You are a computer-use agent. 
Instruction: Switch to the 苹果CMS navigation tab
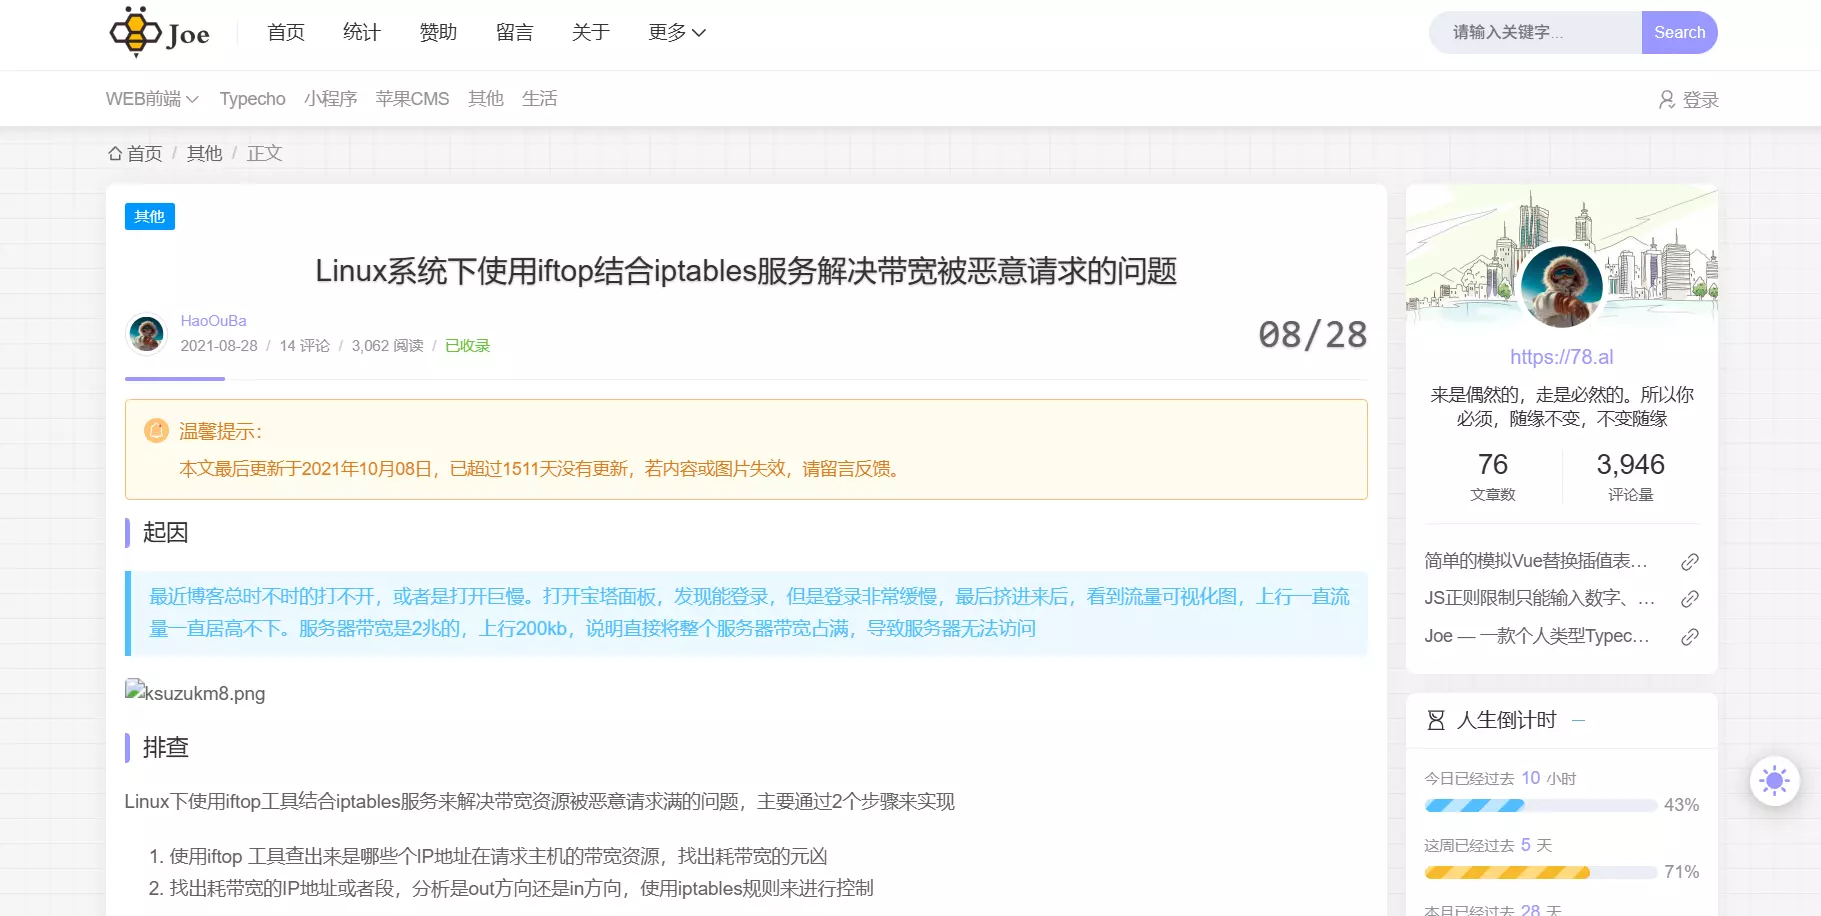(x=412, y=98)
